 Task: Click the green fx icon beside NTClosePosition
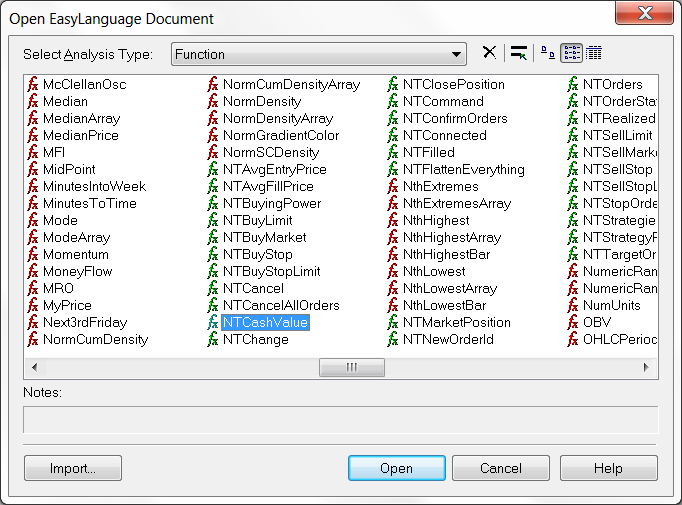pyautogui.click(x=393, y=84)
